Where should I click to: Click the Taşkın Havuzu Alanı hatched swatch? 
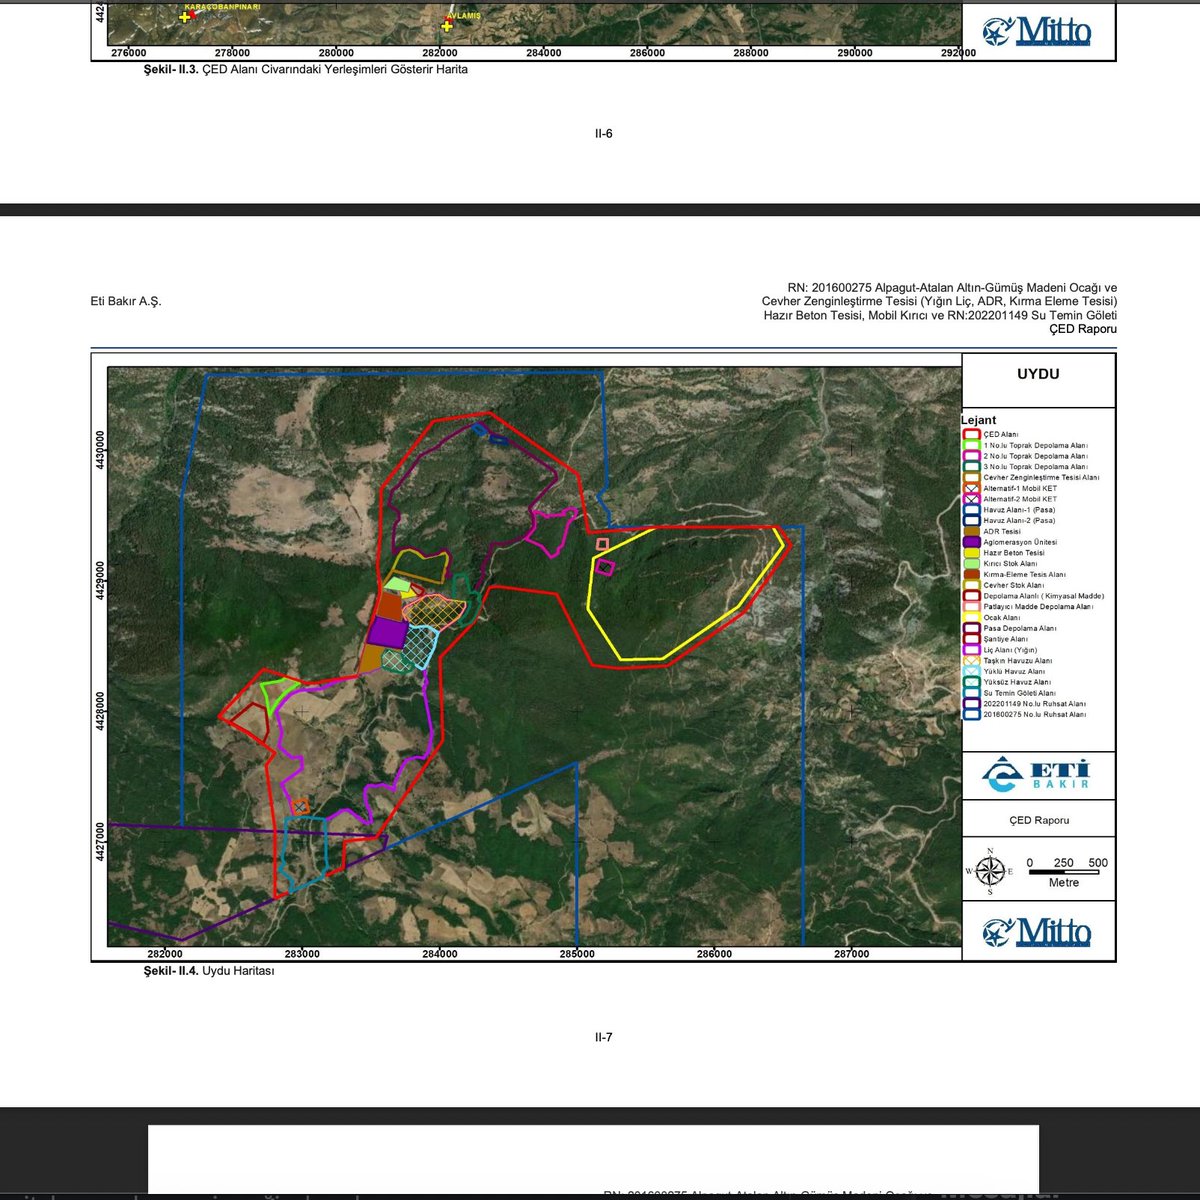point(971,661)
